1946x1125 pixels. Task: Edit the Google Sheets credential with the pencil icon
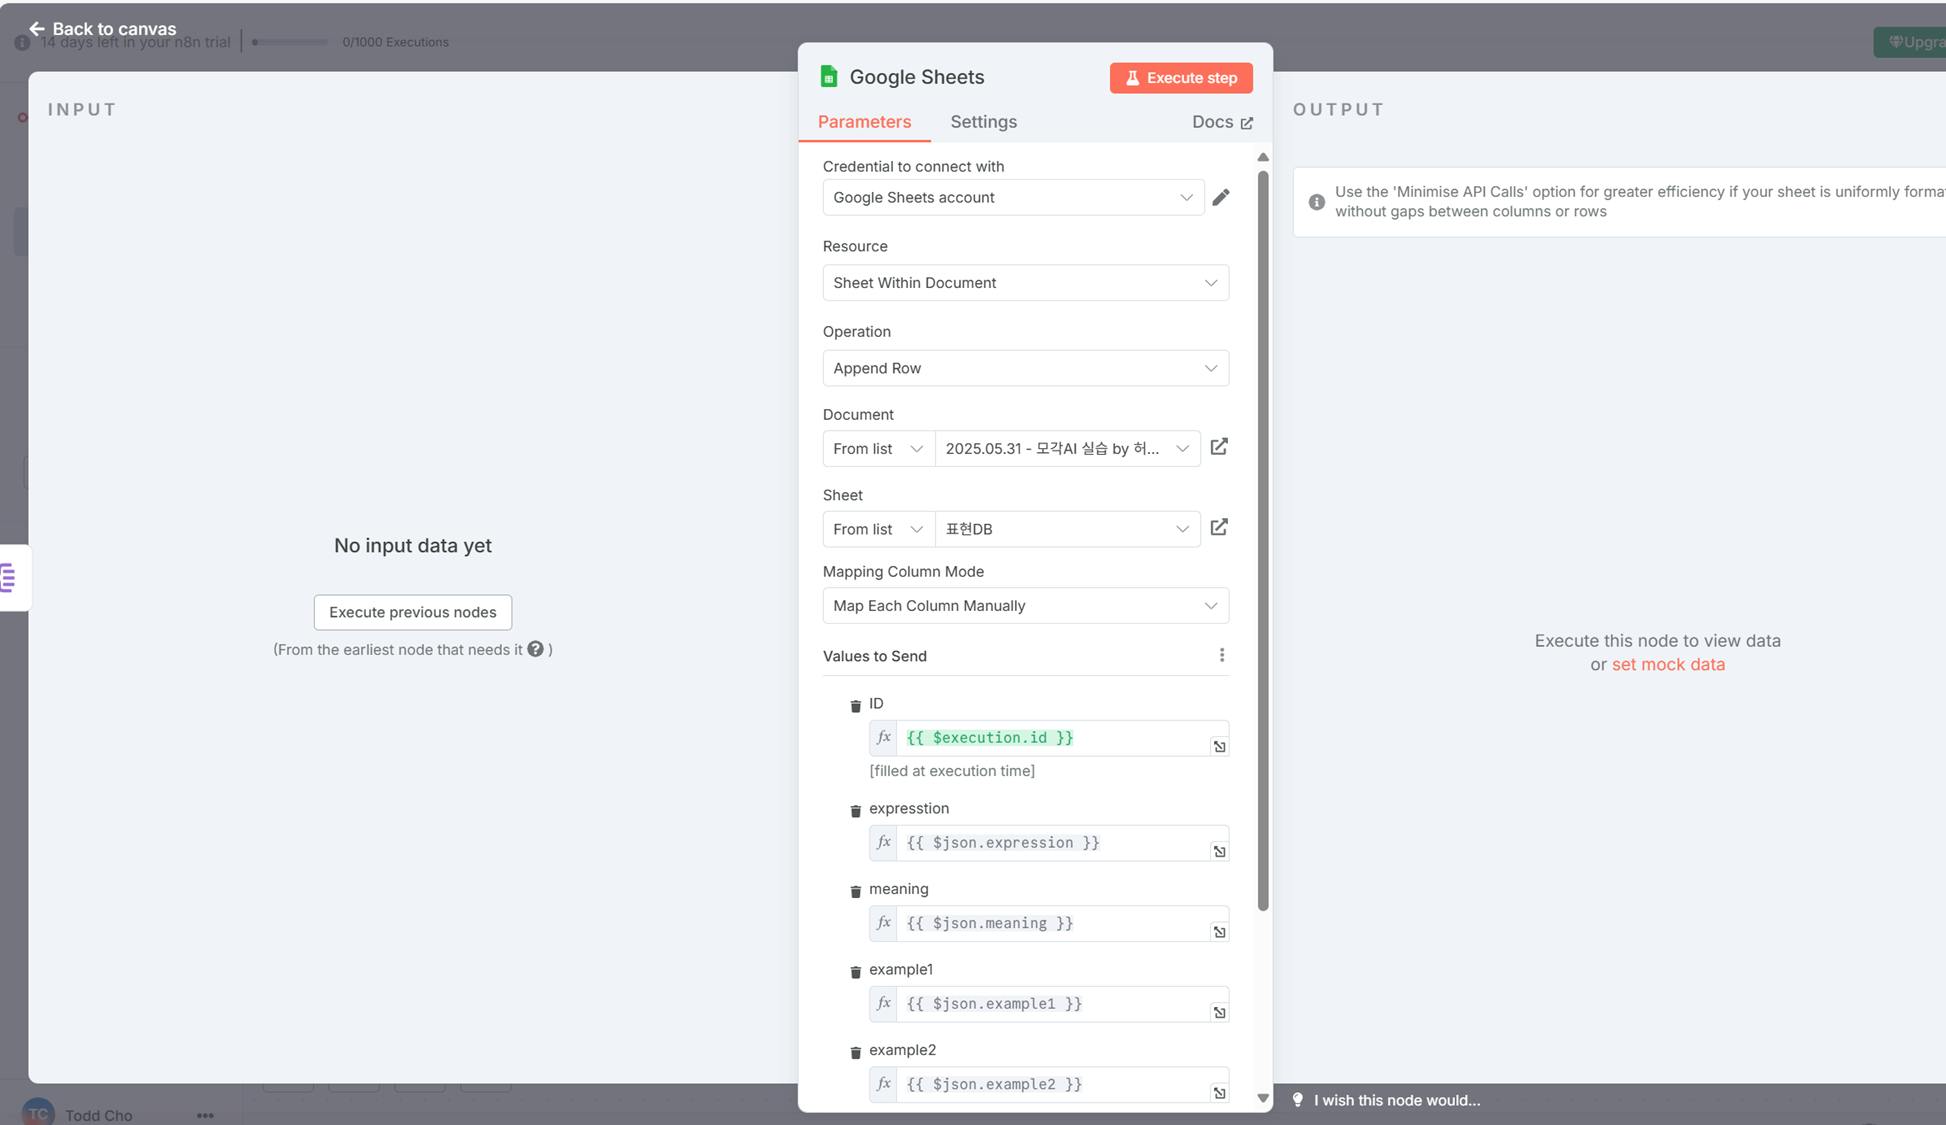pos(1221,197)
